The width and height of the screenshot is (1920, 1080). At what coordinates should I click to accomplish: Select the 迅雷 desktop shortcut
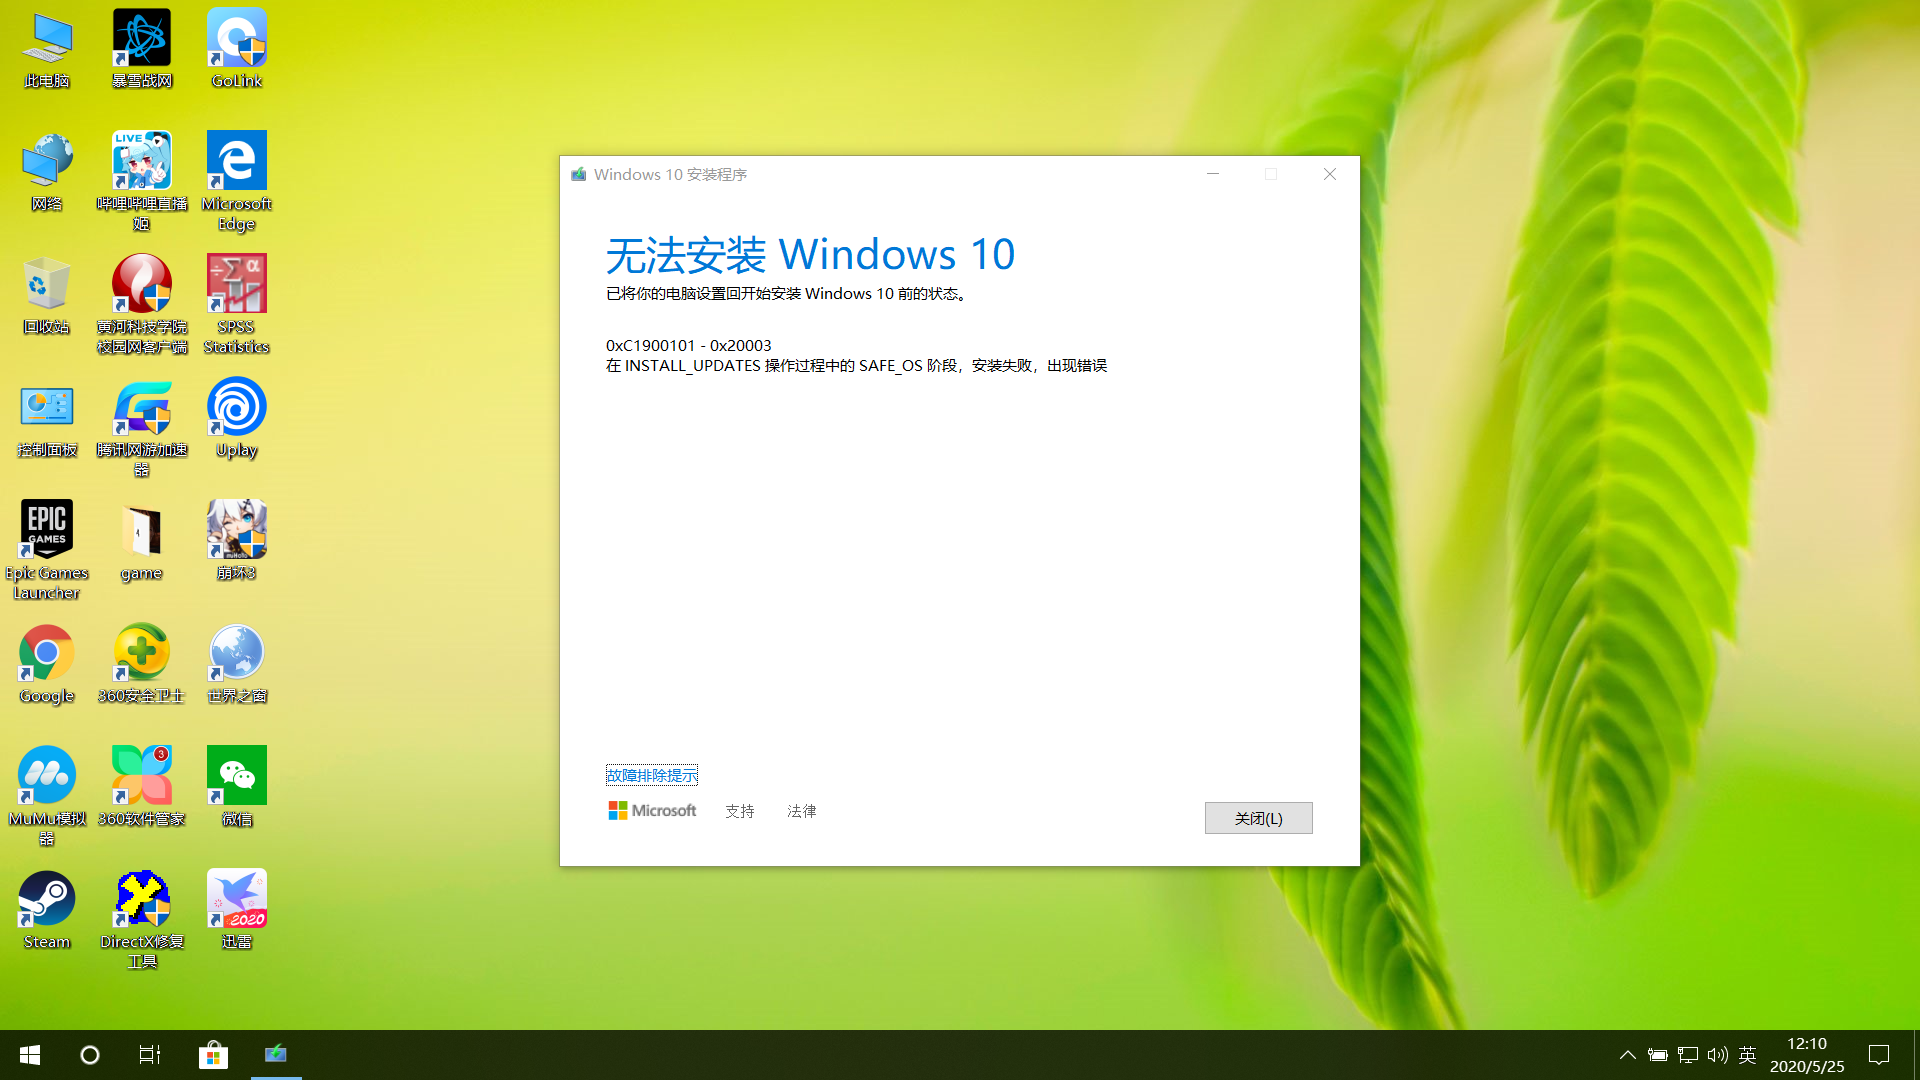pyautogui.click(x=237, y=910)
